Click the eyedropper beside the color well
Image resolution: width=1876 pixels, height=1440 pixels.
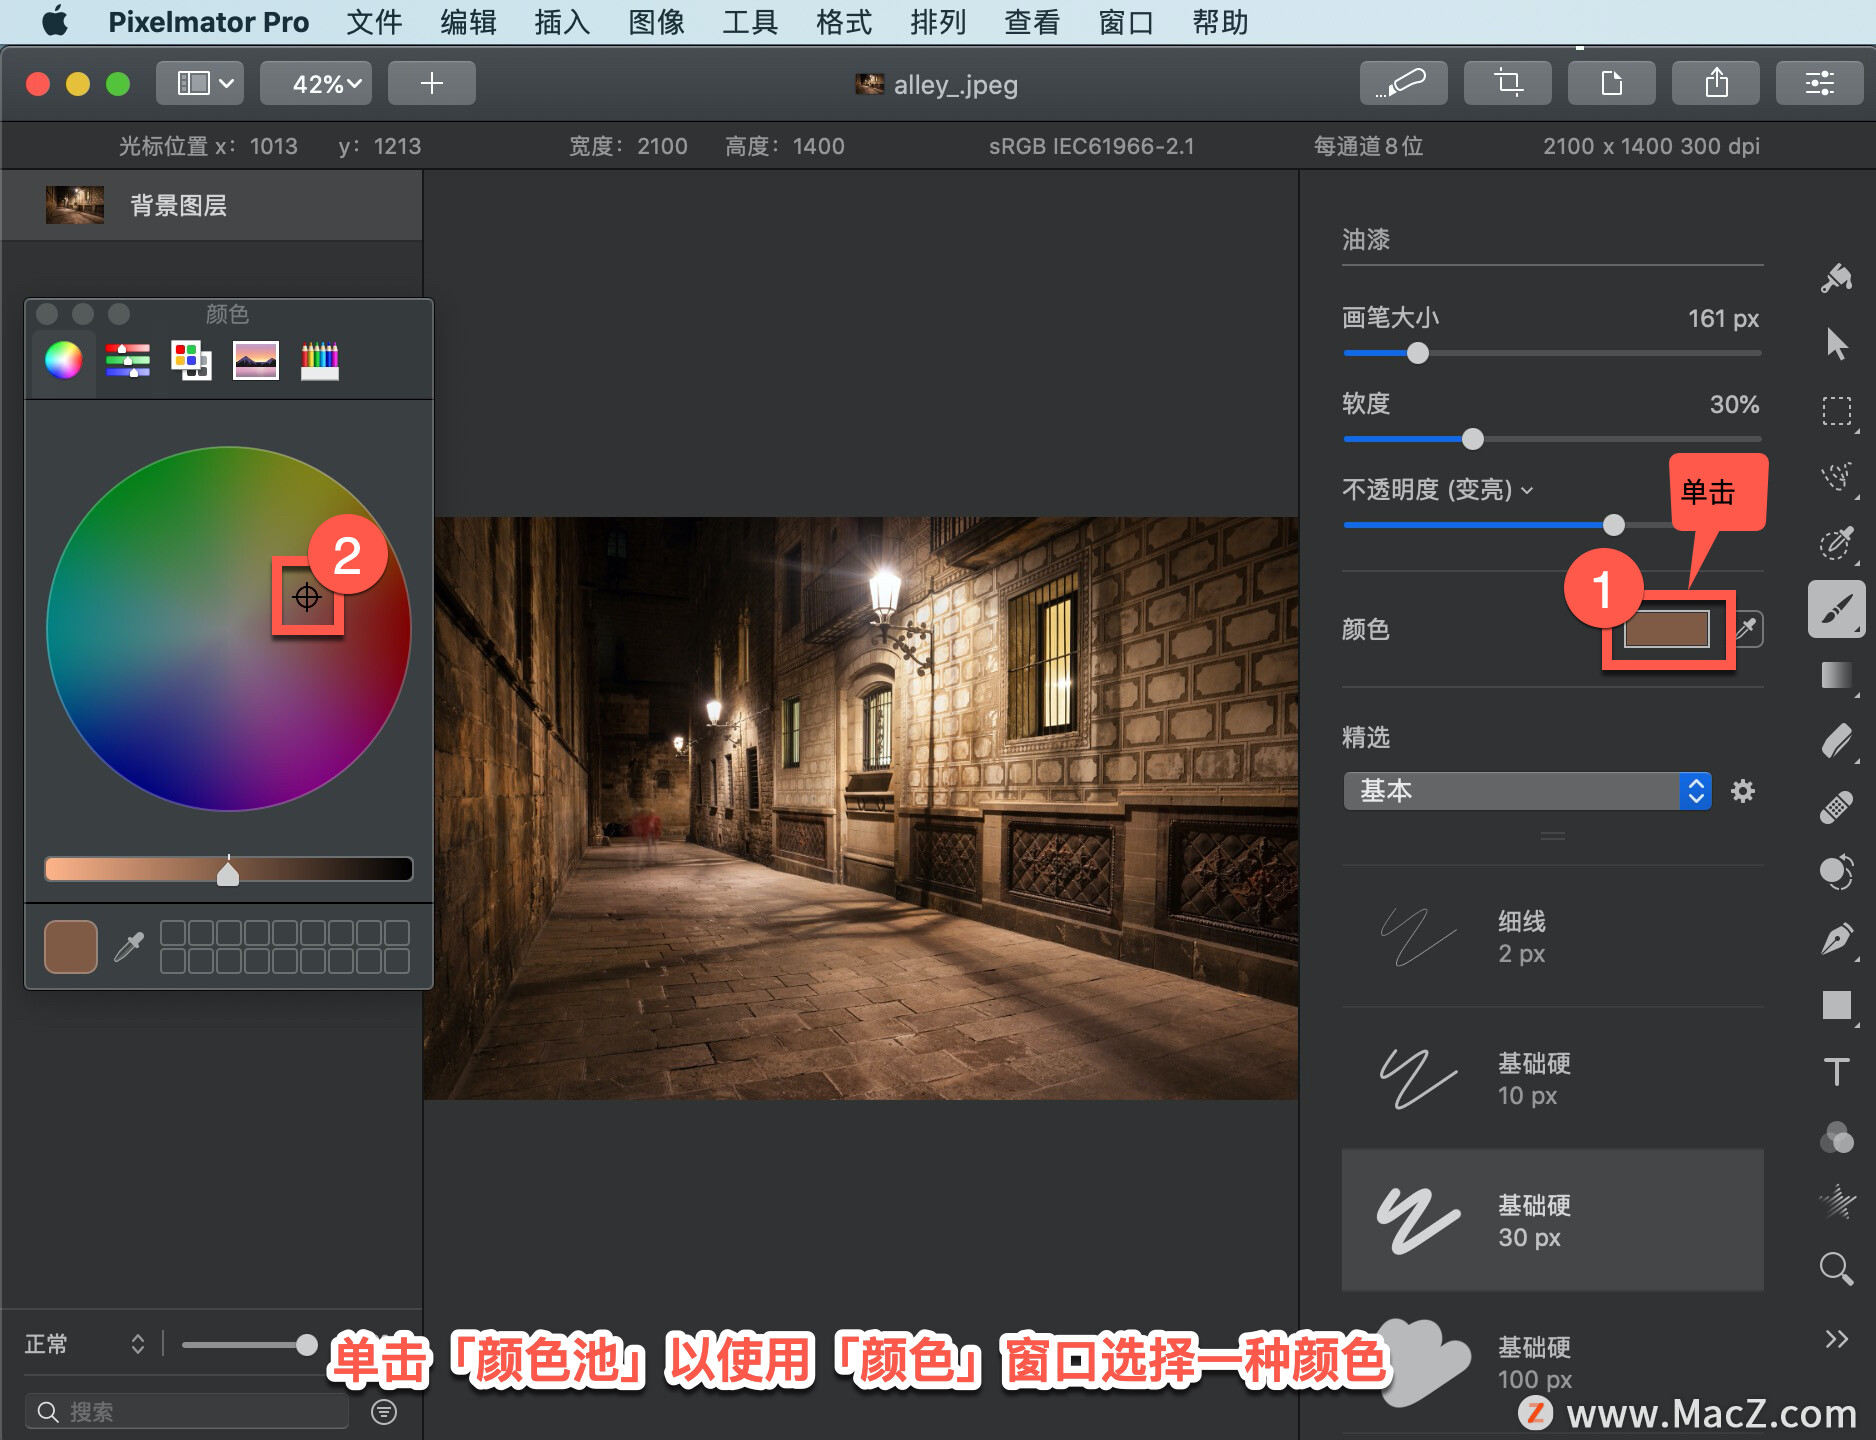tap(1747, 629)
